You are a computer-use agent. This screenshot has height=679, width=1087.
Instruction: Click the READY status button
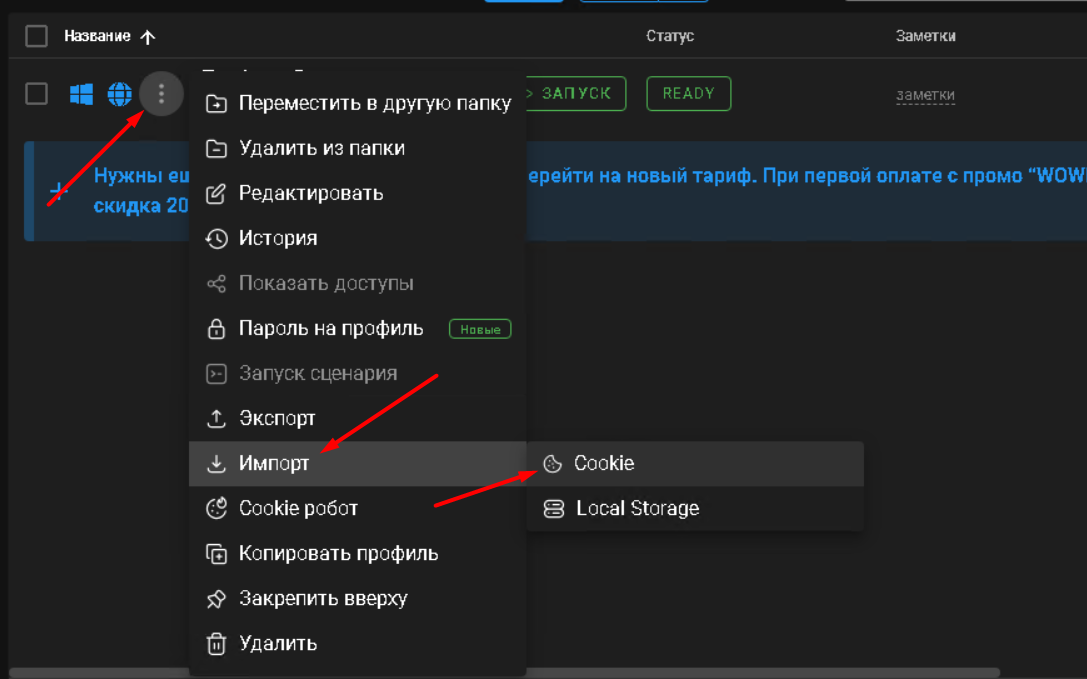coord(688,94)
